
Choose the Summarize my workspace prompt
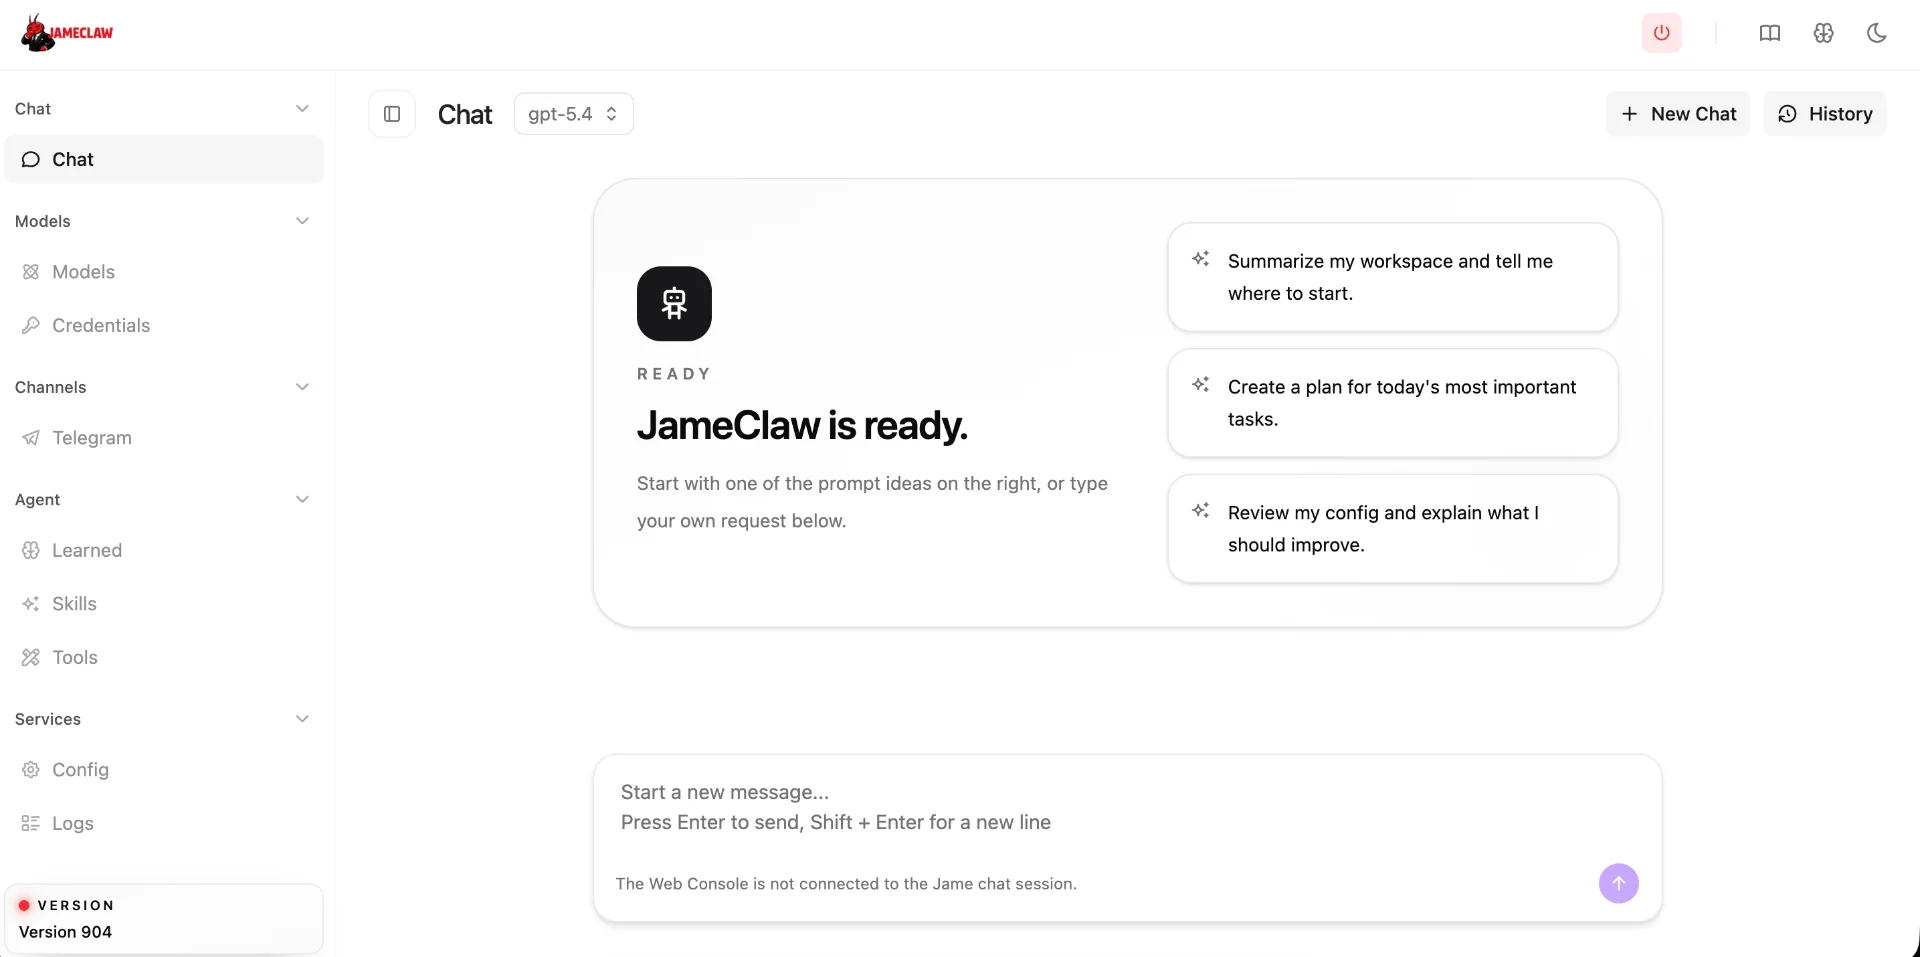point(1392,277)
